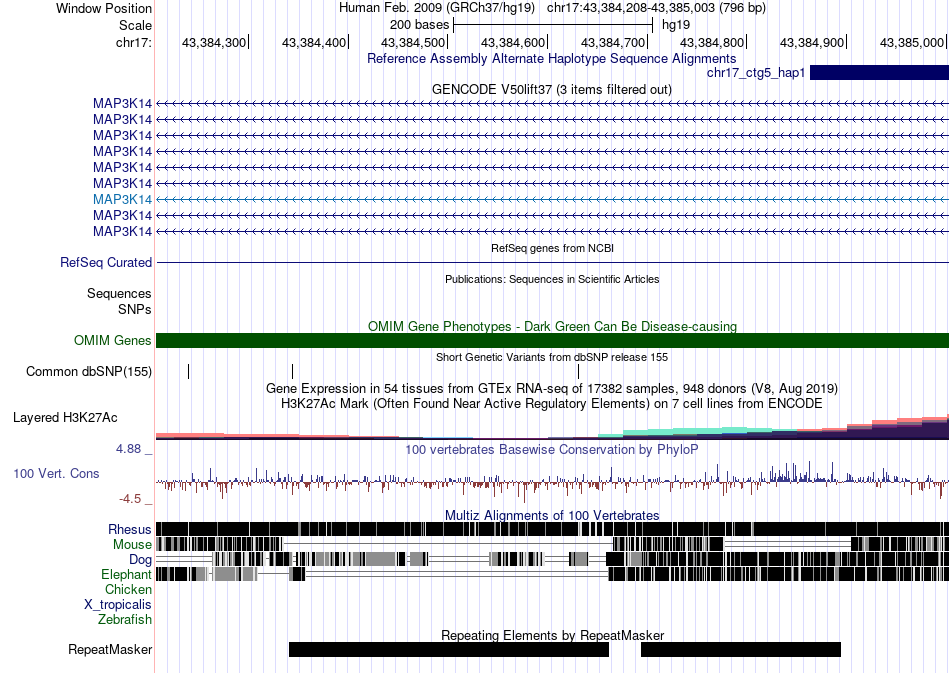This screenshot has width=950, height=673.
Task: Click the Common dbSNP(155) track label
Action: pos(88,371)
